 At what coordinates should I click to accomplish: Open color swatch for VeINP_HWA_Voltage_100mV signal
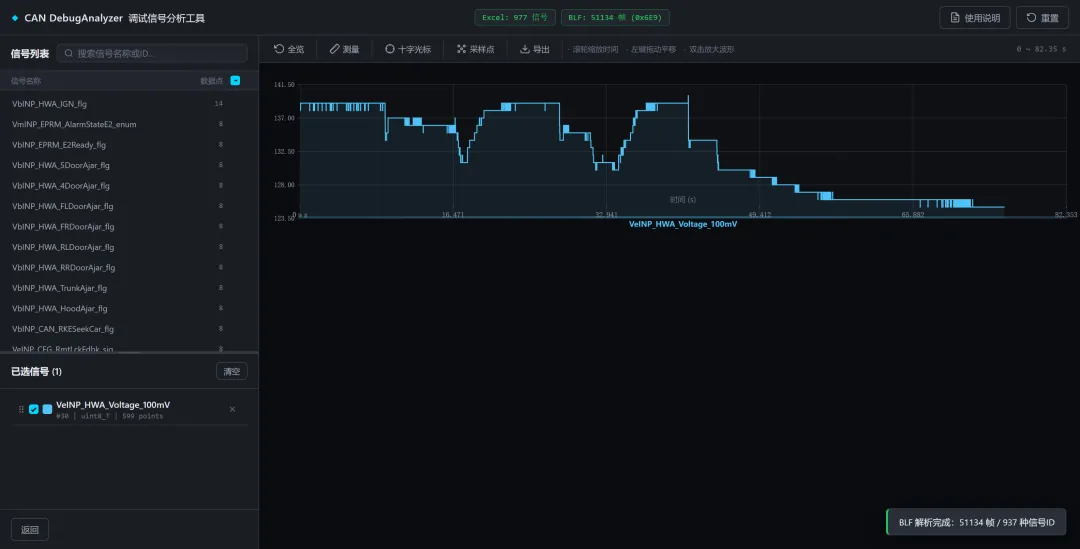48,409
